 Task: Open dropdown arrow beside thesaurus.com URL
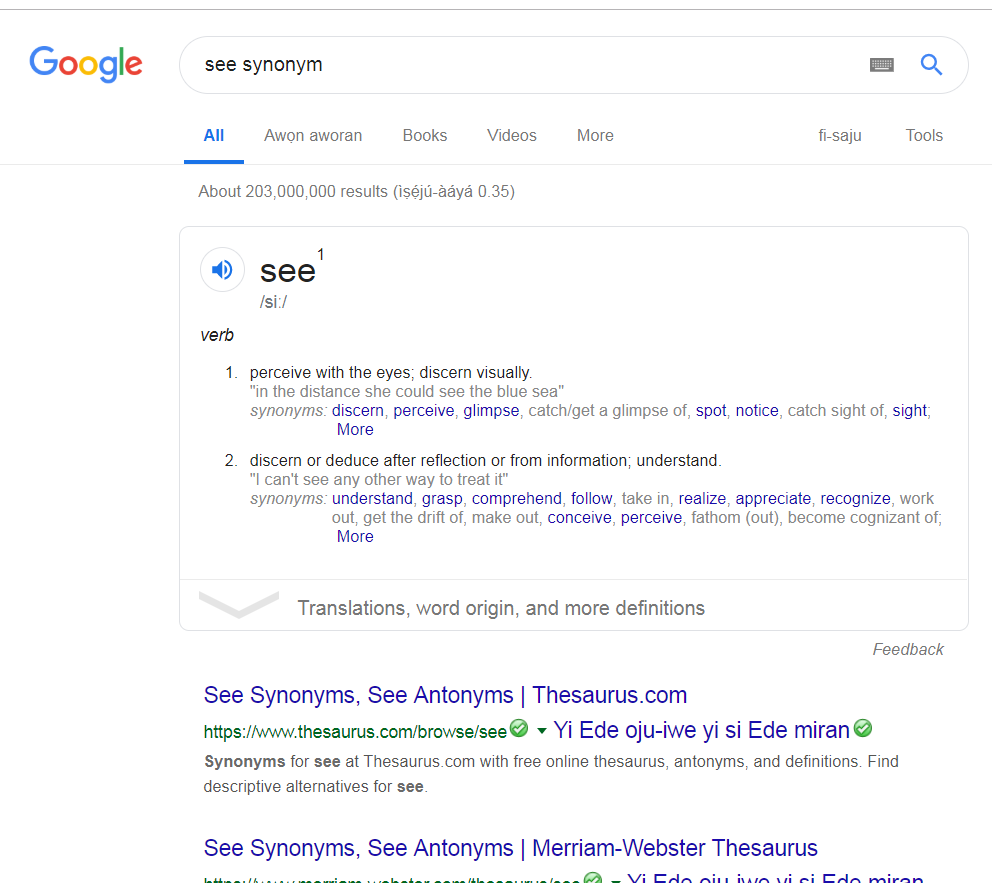pyautogui.click(x=542, y=731)
